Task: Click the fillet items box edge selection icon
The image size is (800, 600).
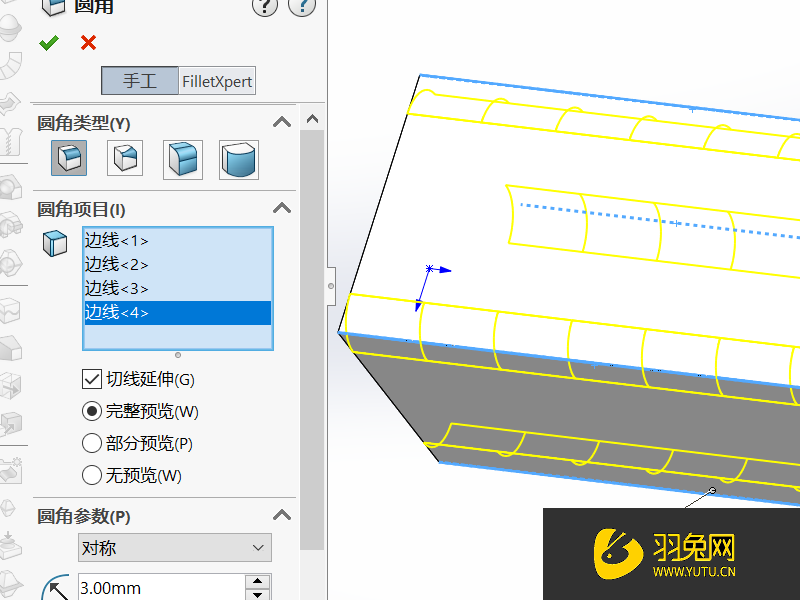Action: 55,243
